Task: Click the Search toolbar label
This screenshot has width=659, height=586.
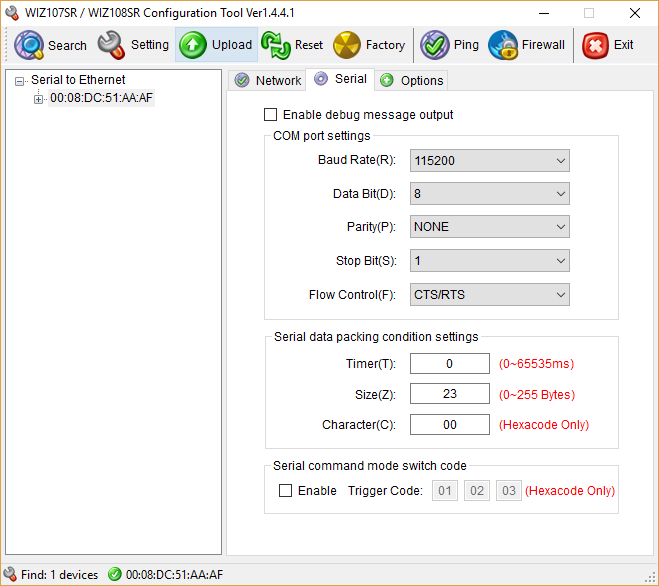Action: pos(67,45)
